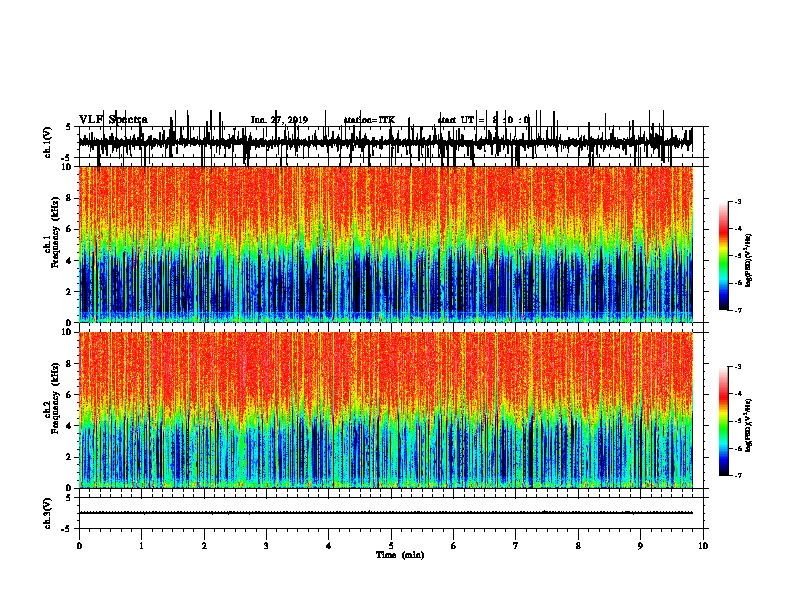Click the ch.2 spectrogram color bar
792x612 pixels.
[x=724, y=421]
